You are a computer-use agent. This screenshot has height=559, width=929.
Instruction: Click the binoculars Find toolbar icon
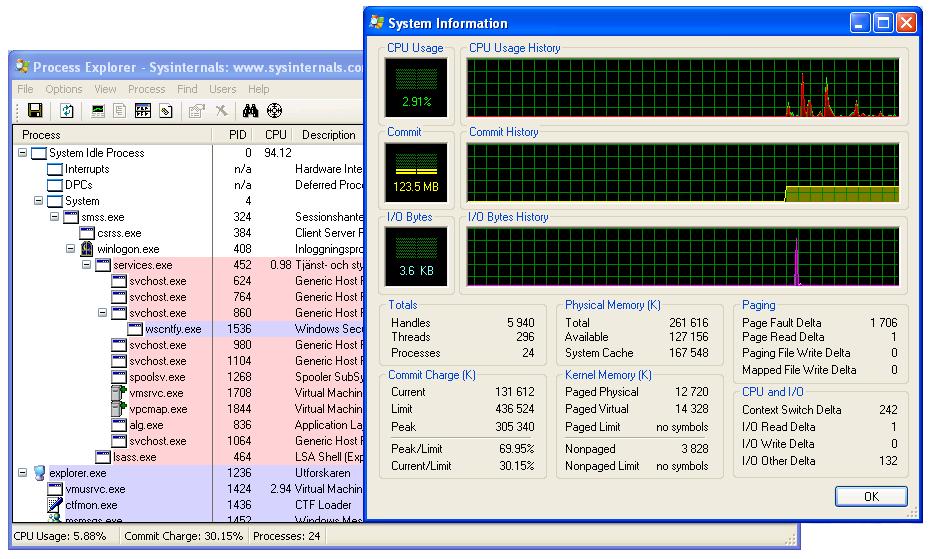[x=251, y=111]
